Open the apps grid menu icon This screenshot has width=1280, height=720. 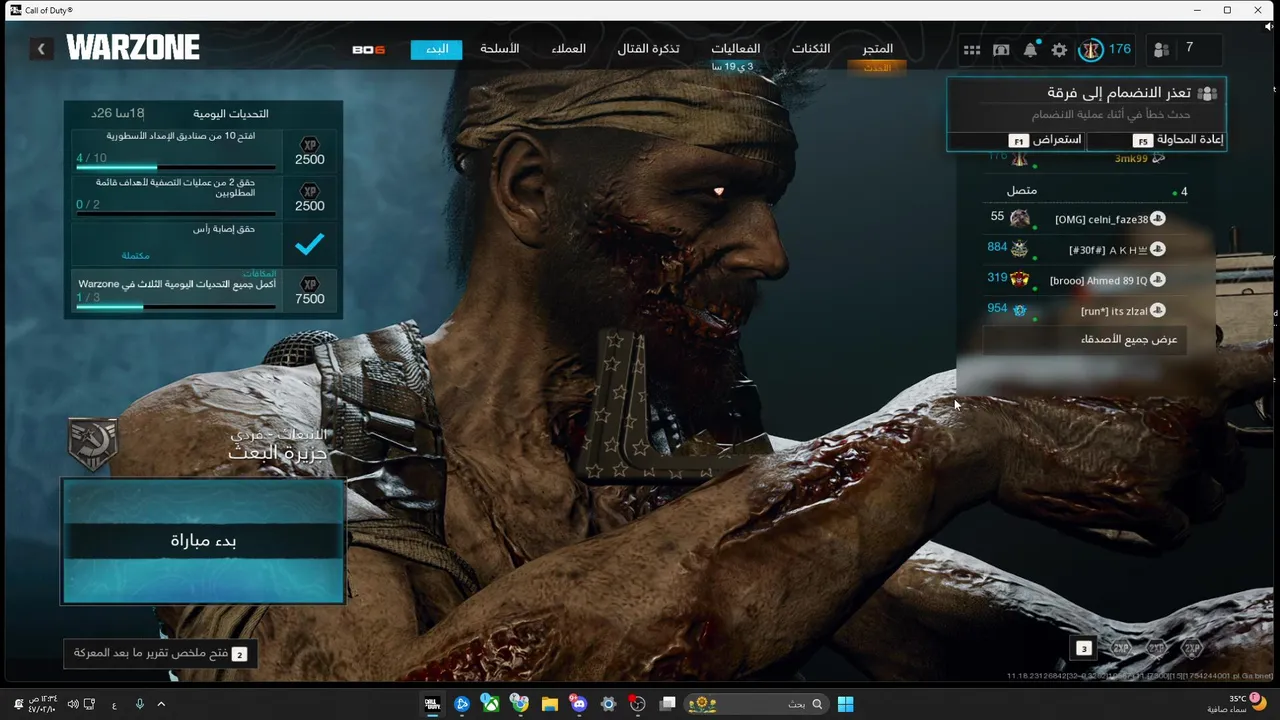pos(972,50)
